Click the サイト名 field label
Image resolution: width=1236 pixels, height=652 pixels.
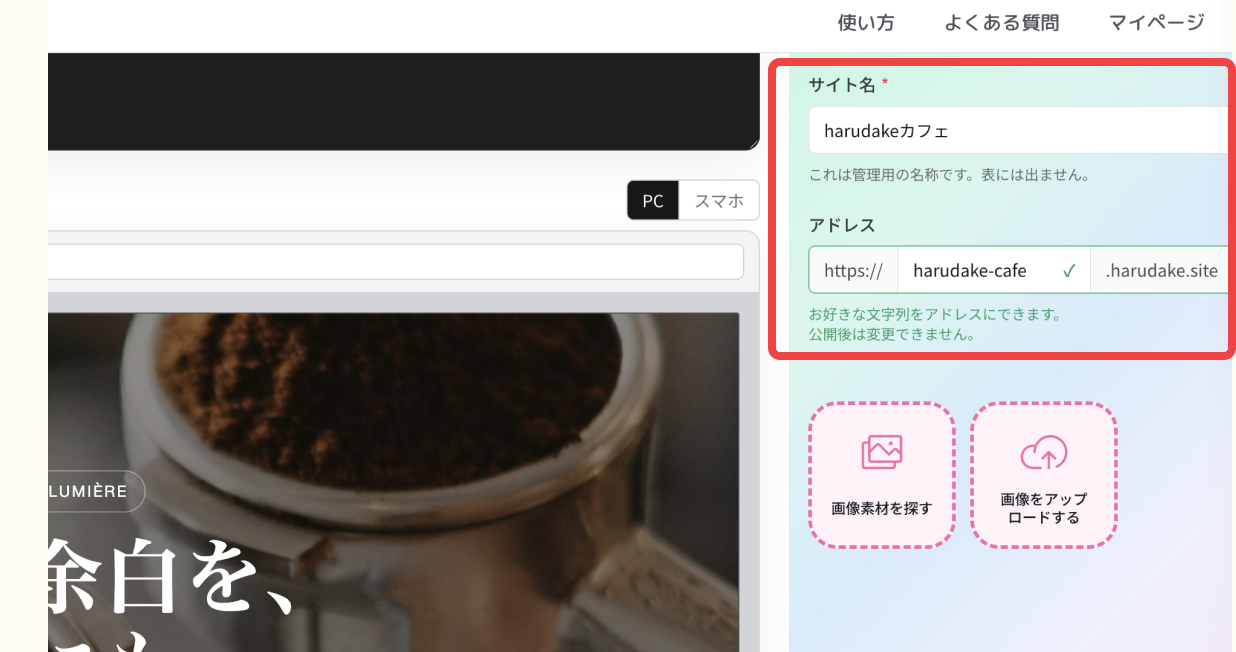[842, 86]
